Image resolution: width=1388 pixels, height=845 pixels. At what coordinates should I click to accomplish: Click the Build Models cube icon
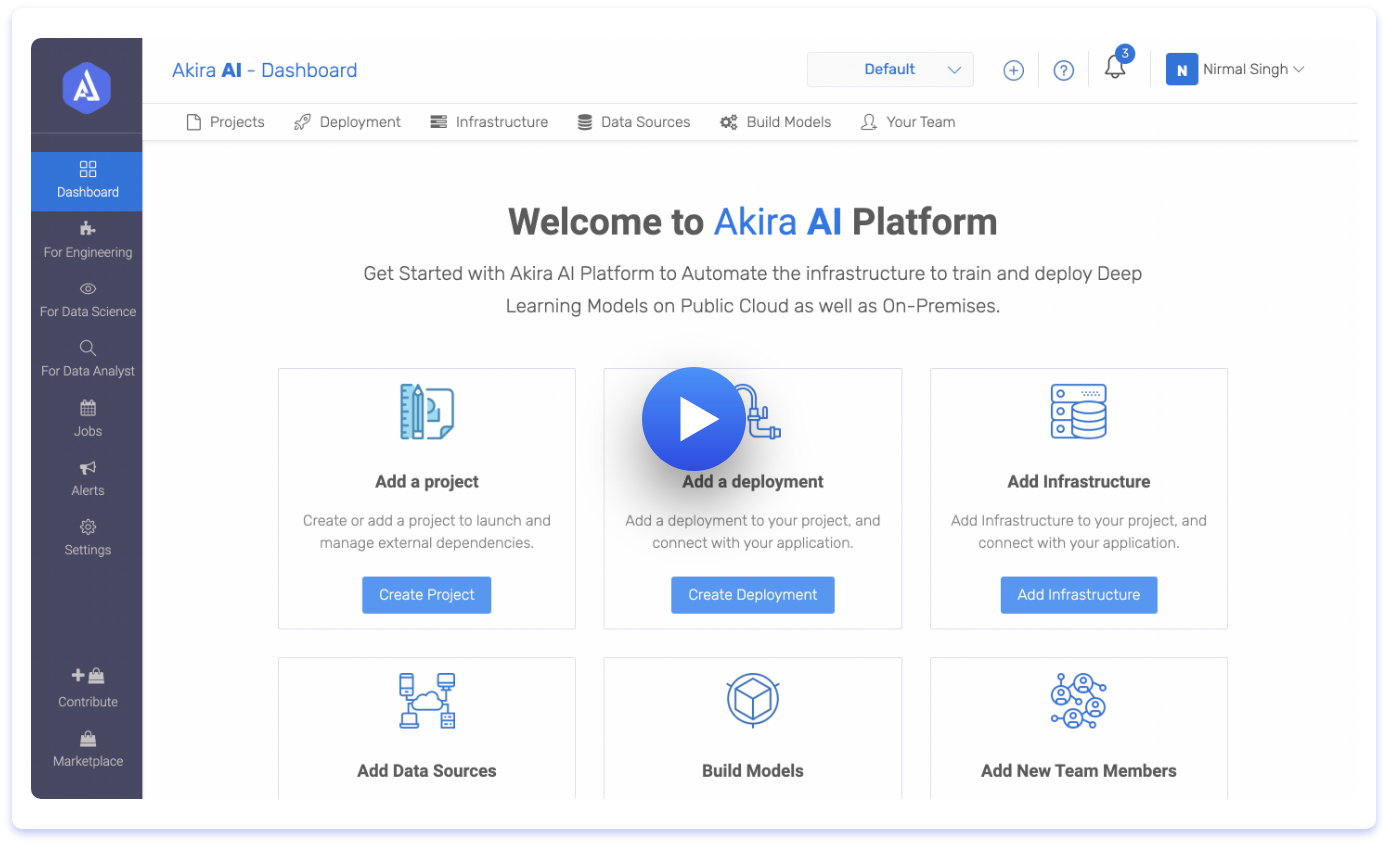[752, 700]
